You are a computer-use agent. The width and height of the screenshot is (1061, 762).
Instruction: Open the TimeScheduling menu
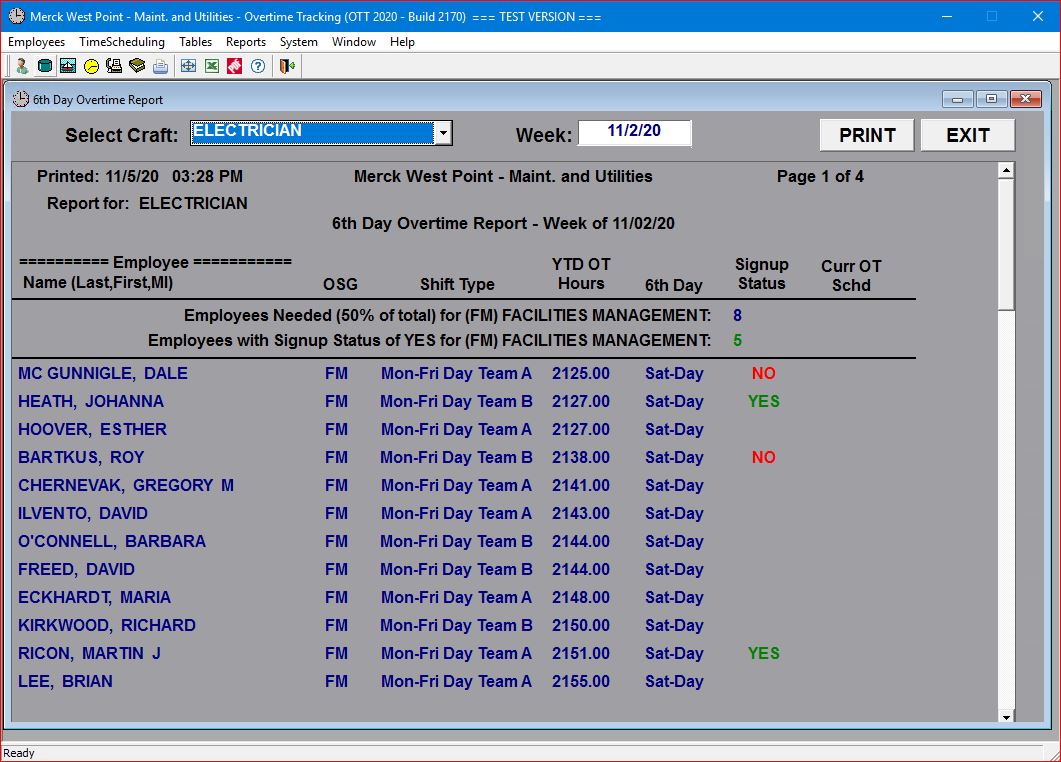(122, 42)
